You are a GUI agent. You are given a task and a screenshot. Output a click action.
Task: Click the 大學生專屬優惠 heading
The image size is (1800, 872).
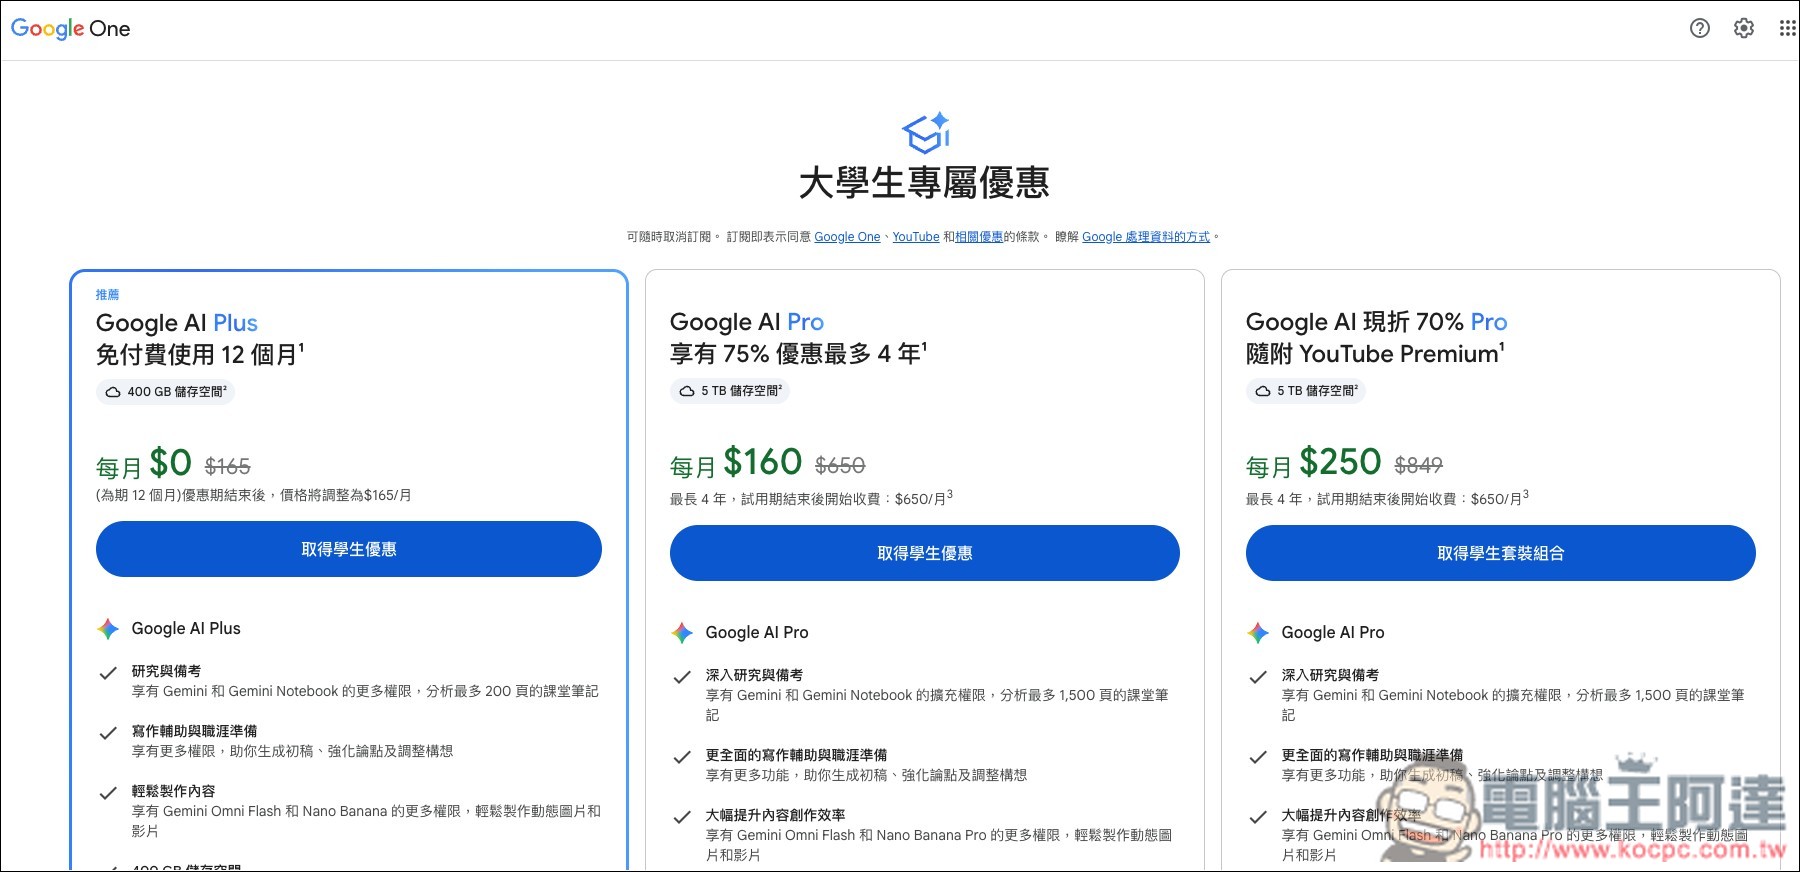point(924,183)
